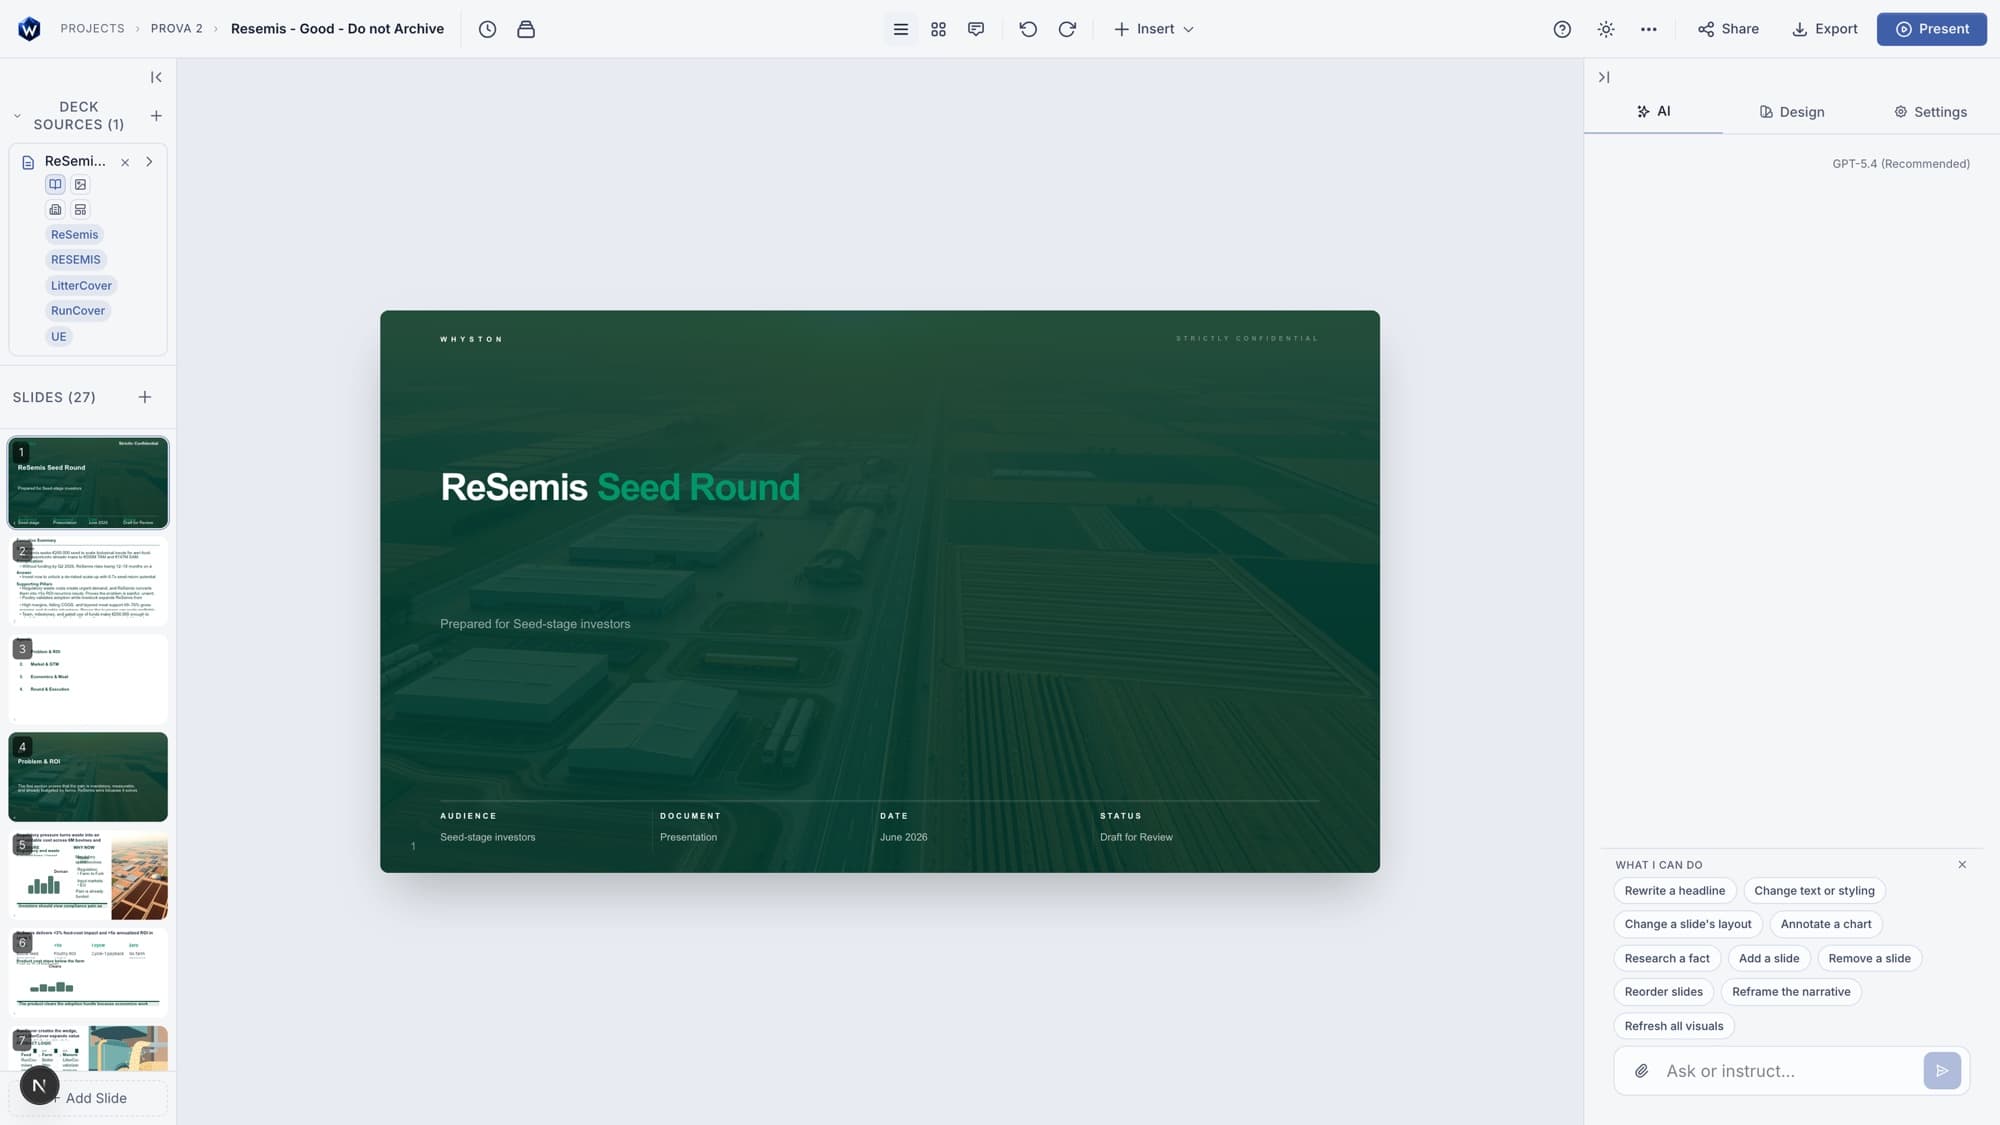The height and width of the screenshot is (1125, 2000).
Task: Click the Add Slide button
Action: [88, 1098]
